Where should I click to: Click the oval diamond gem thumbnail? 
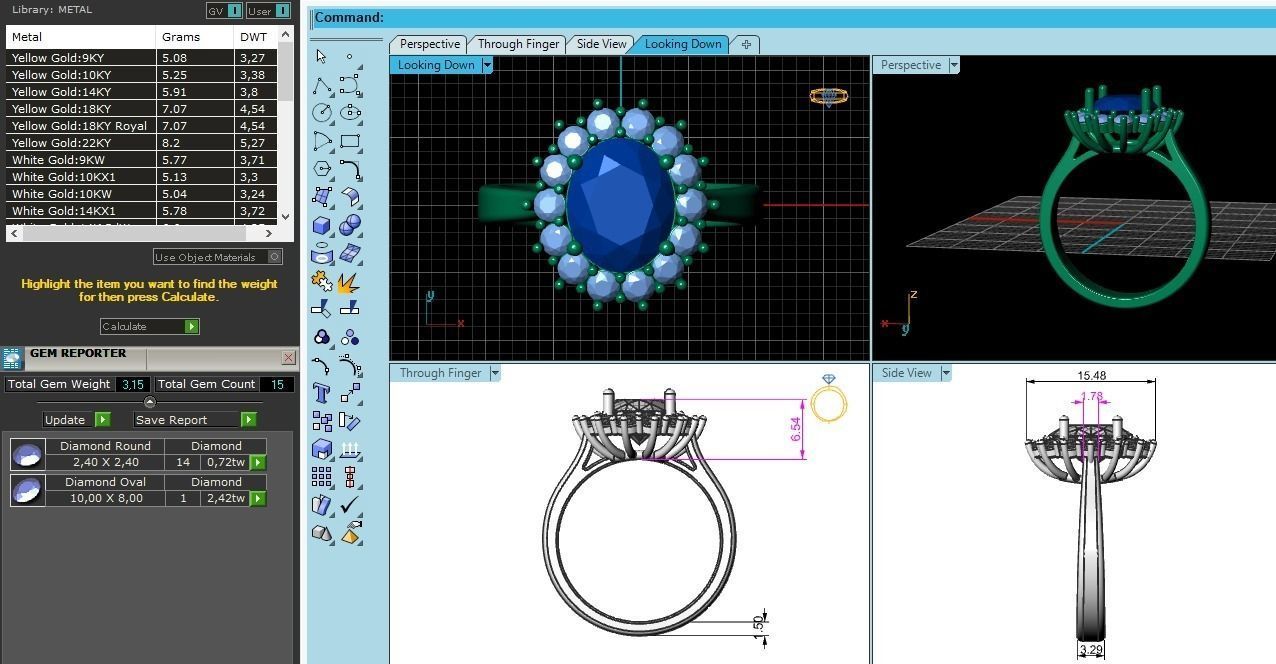27,490
